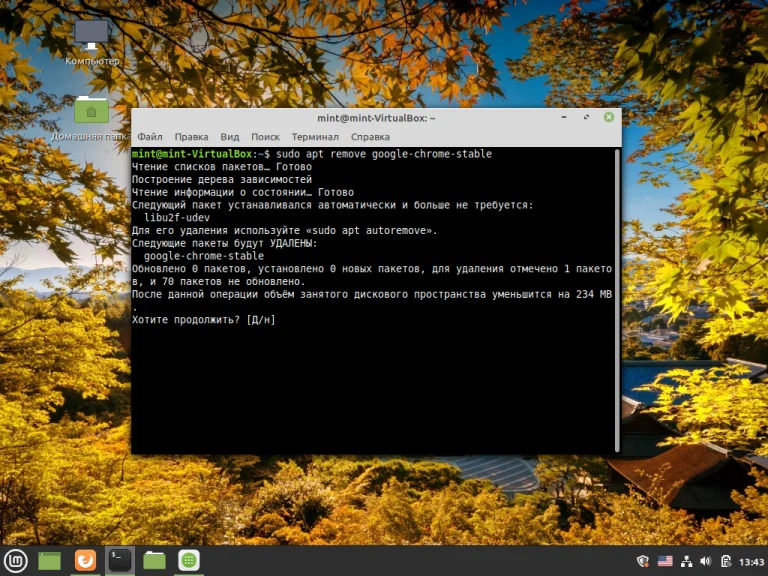Open the folder icon right of the terminal icon
The height and width of the screenshot is (576, 768).
pos(154,560)
